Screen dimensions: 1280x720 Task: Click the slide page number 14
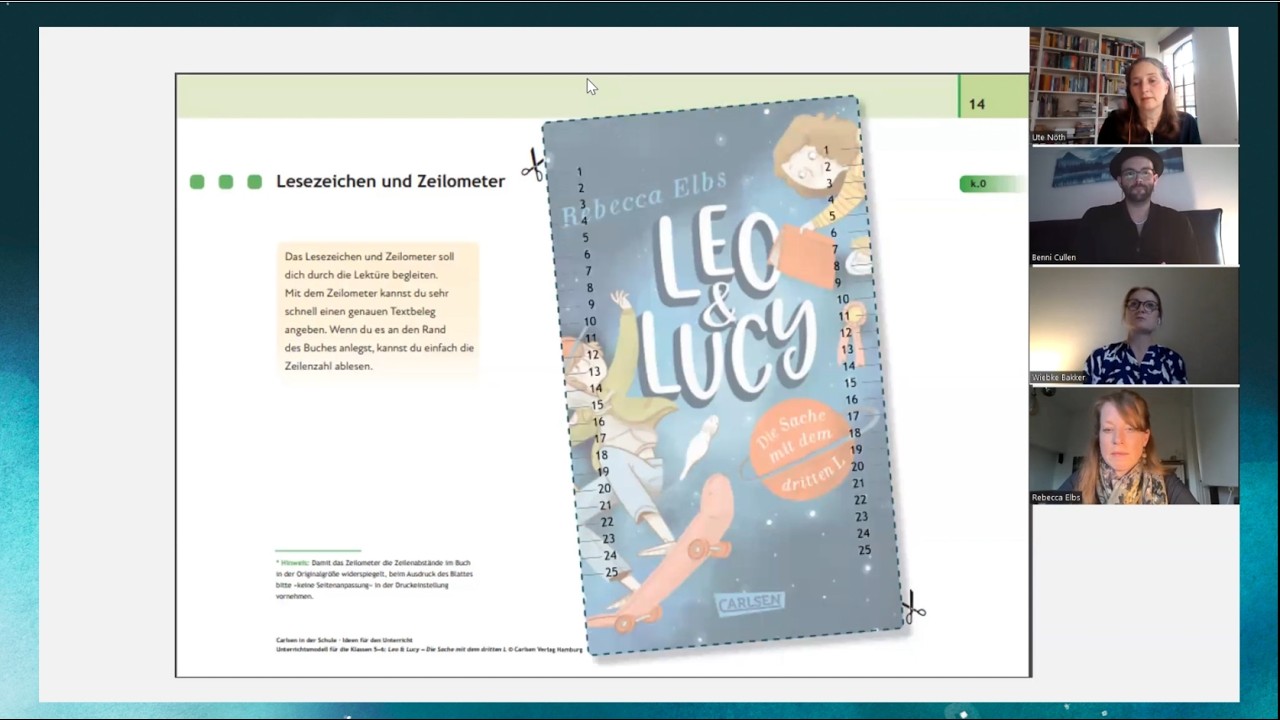point(977,104)
